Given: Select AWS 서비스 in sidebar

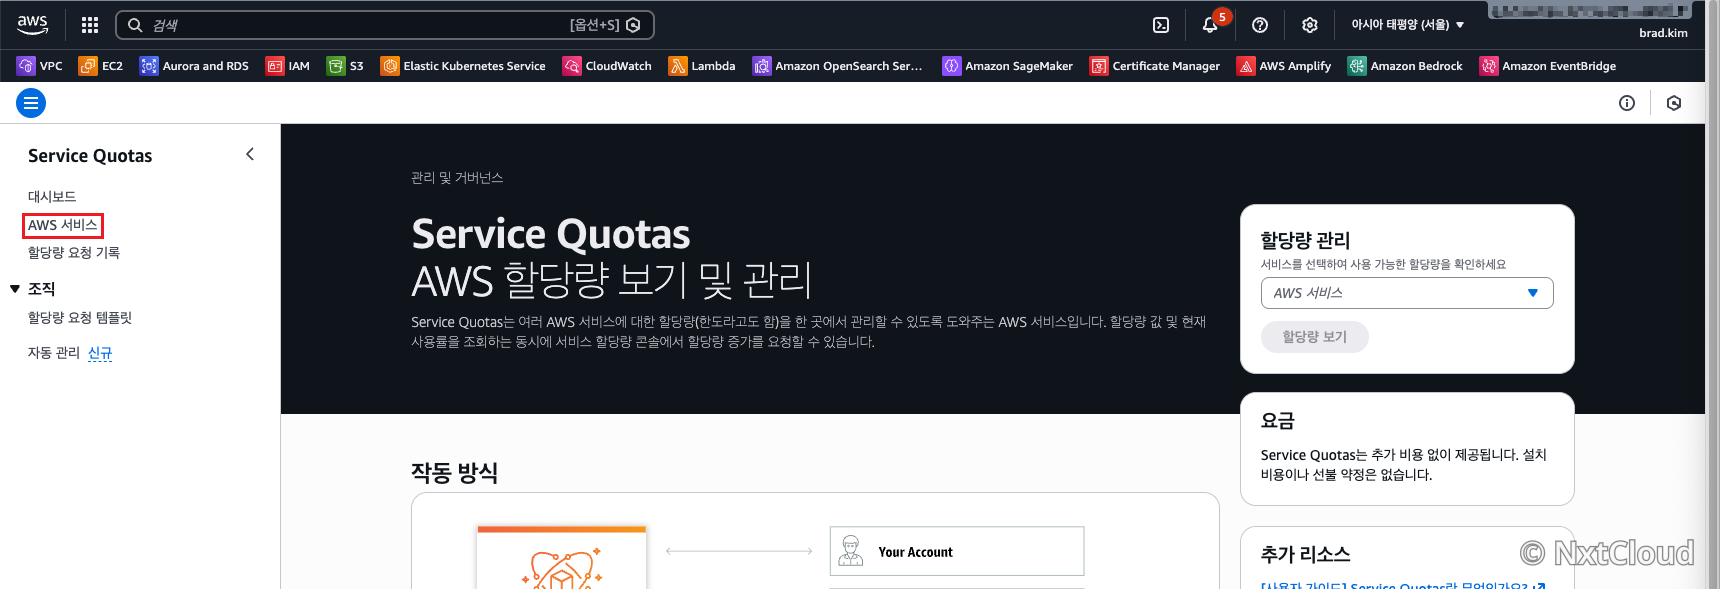Looking at the screenshot, I should (63, 225).
